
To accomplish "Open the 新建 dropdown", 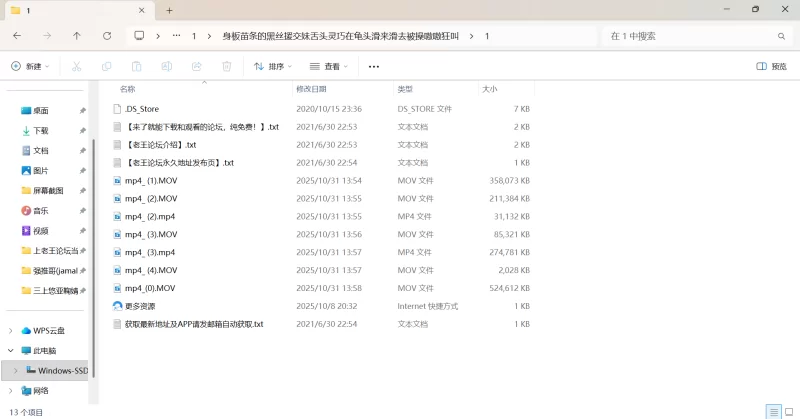I will click(x=29, y=67).
